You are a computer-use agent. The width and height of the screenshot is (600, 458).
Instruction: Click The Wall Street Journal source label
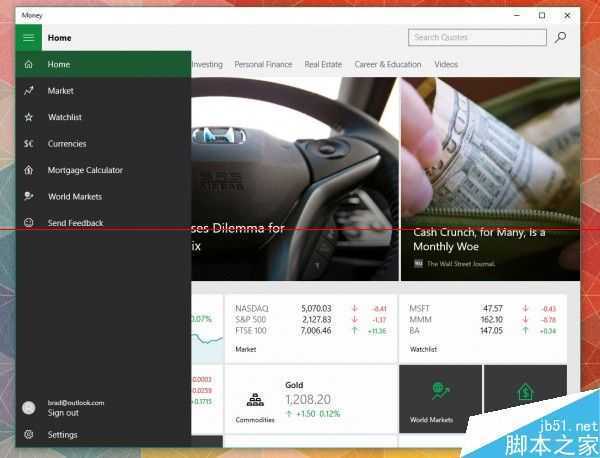point(461,264)
